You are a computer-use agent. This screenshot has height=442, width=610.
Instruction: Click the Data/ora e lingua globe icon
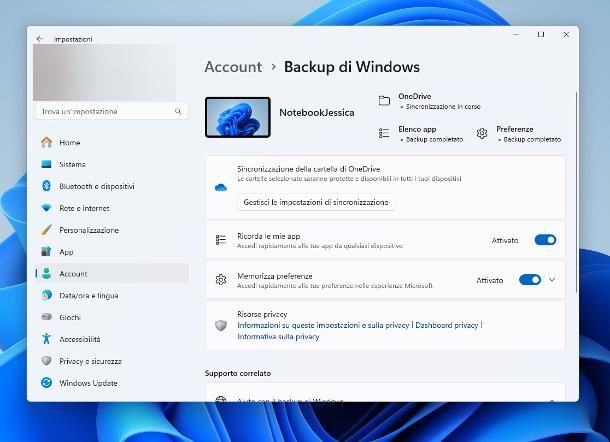coord(46,295)
